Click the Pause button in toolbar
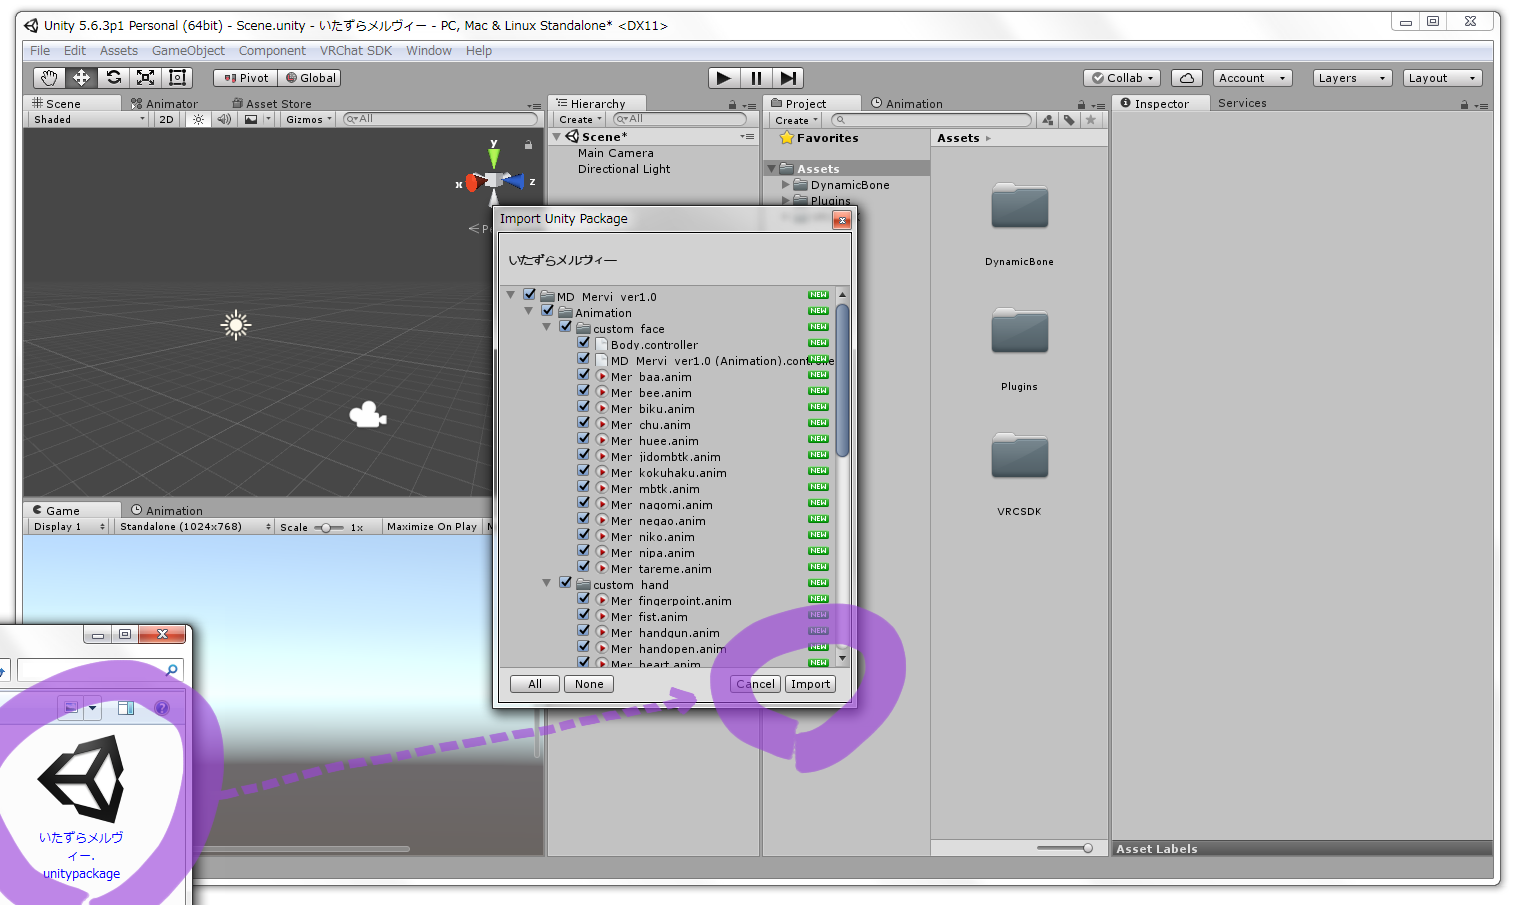This screenshot has height=905, width=1516. click(756, 78)
